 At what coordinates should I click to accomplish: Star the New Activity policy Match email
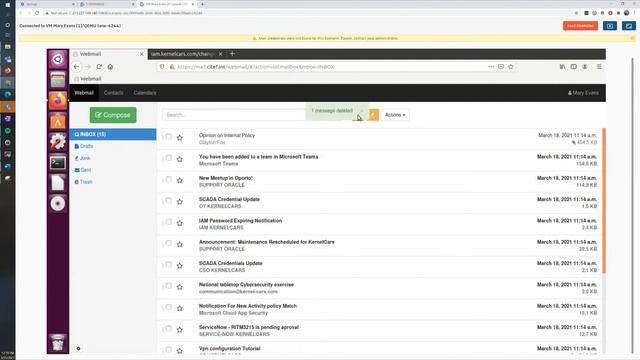tap(180, 309)
